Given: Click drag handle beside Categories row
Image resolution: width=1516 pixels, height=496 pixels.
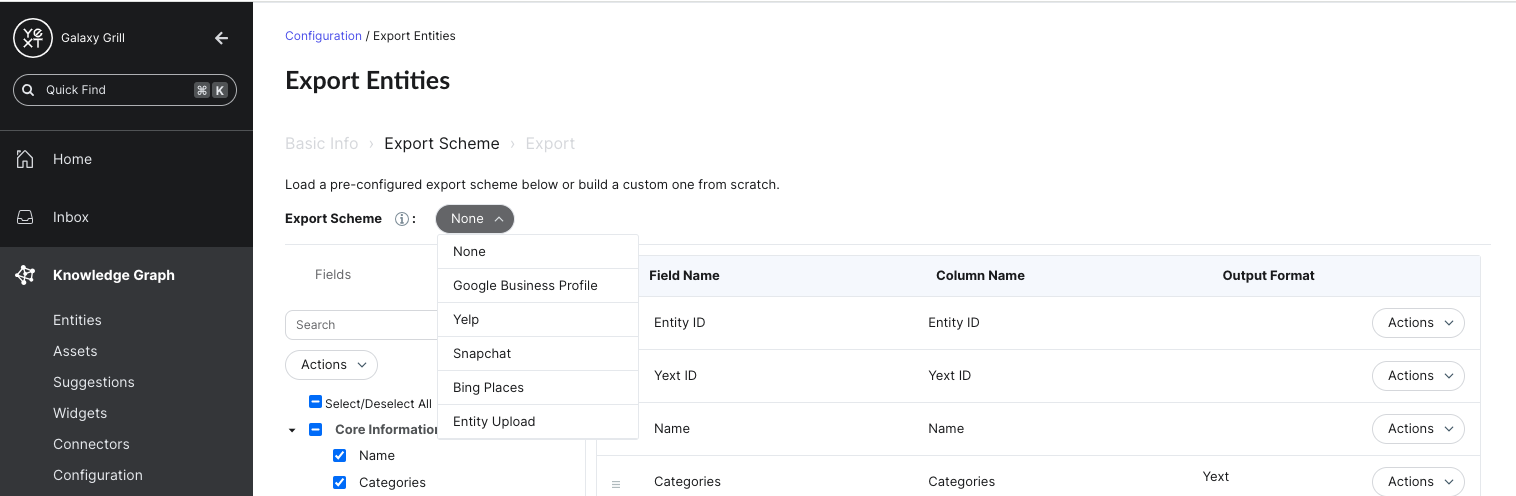Looking at the screenshot, I should click(x=616, y=484).
